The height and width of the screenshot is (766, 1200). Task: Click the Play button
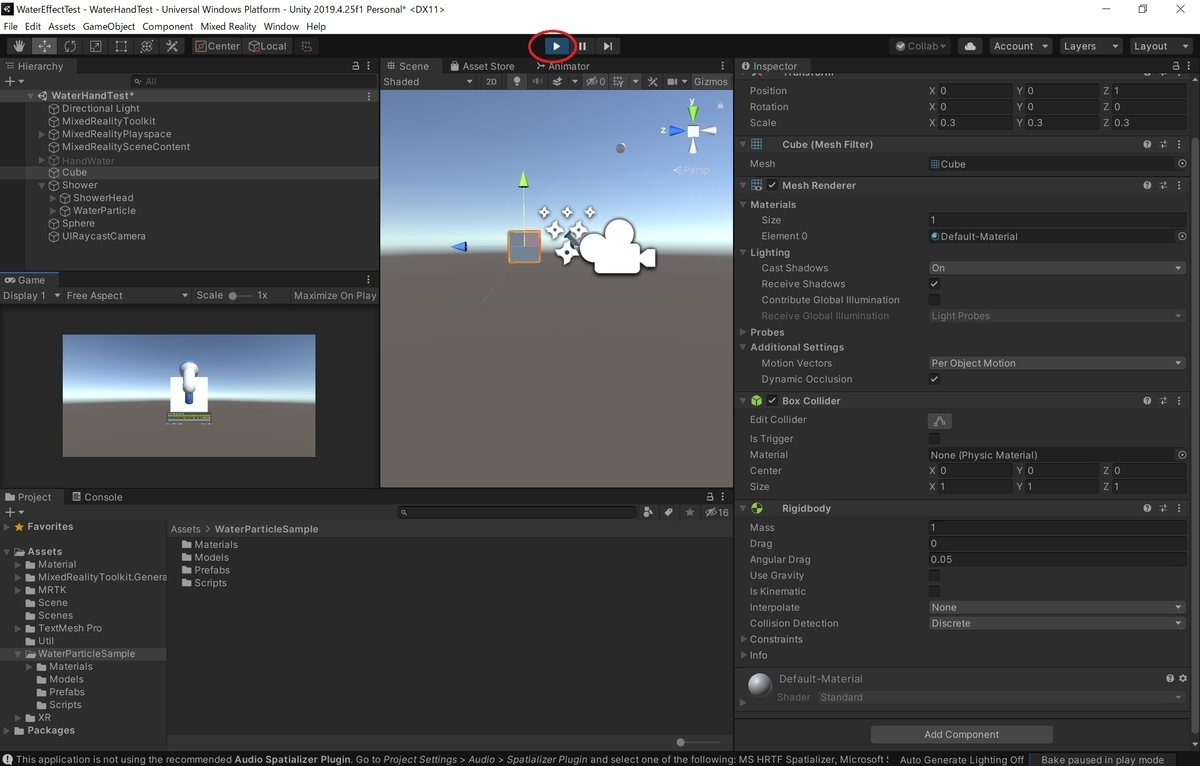click(x=556, y=46)
